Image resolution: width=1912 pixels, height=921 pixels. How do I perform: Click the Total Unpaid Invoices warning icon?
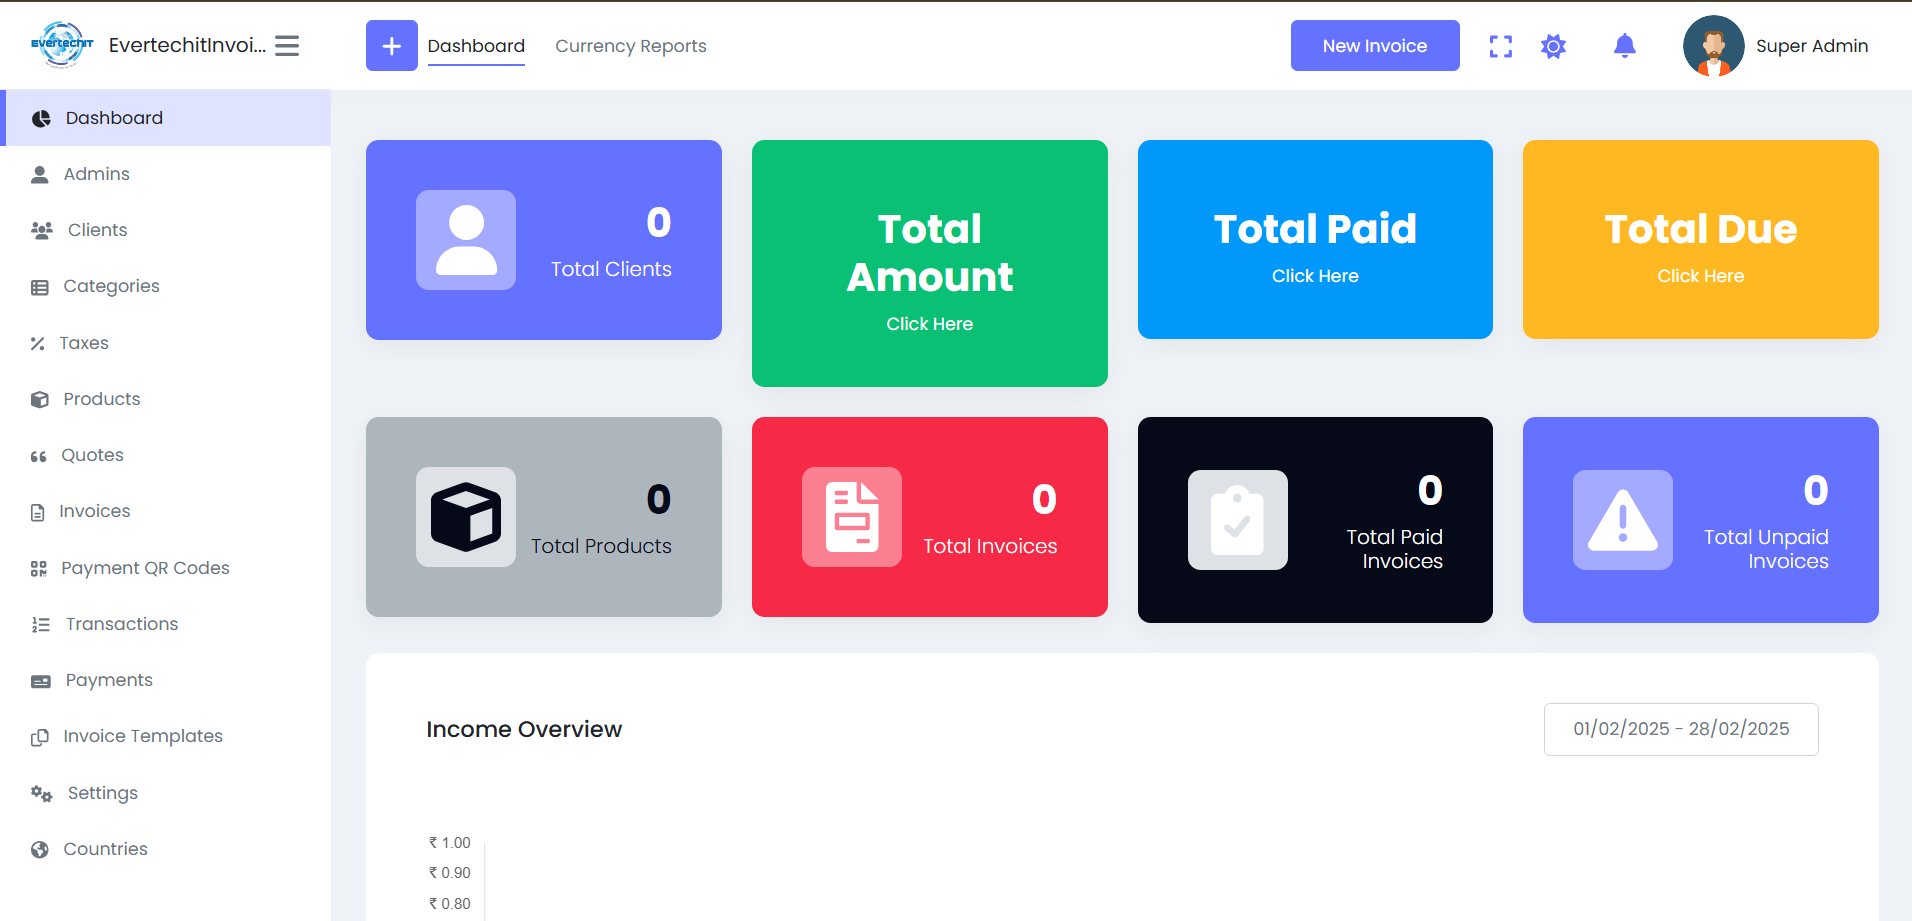(x=1622, y=520)
